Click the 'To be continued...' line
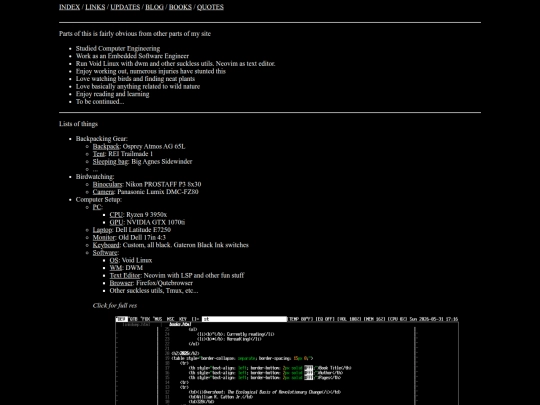Screen dimensions: 540x405 click(x=100, y=102)
